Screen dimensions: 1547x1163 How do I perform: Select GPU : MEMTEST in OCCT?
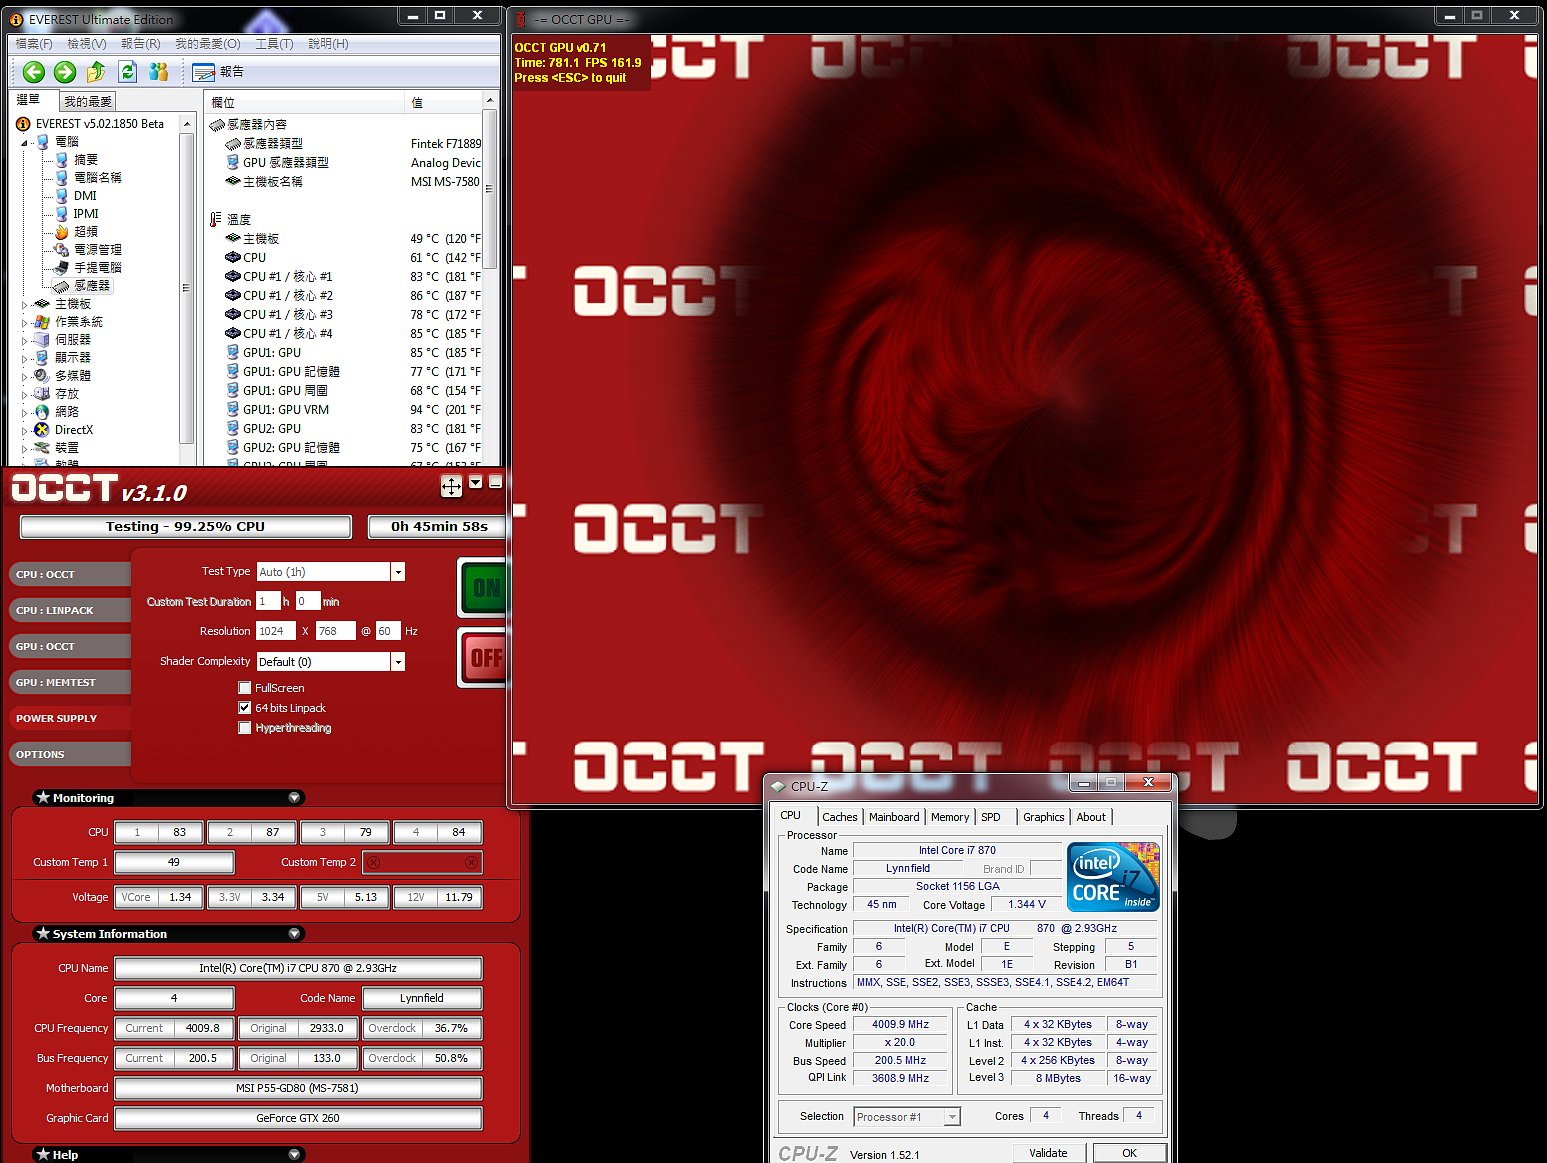[70, 682]
